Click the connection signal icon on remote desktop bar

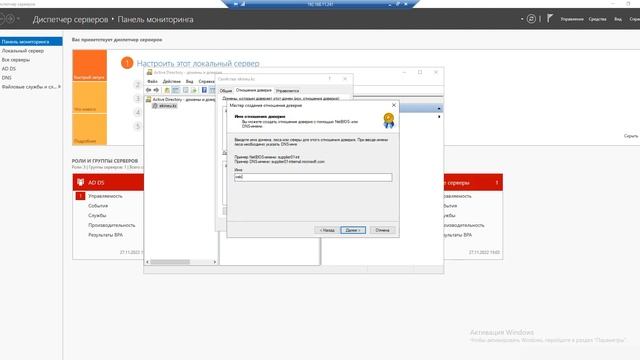click(243, 4)
